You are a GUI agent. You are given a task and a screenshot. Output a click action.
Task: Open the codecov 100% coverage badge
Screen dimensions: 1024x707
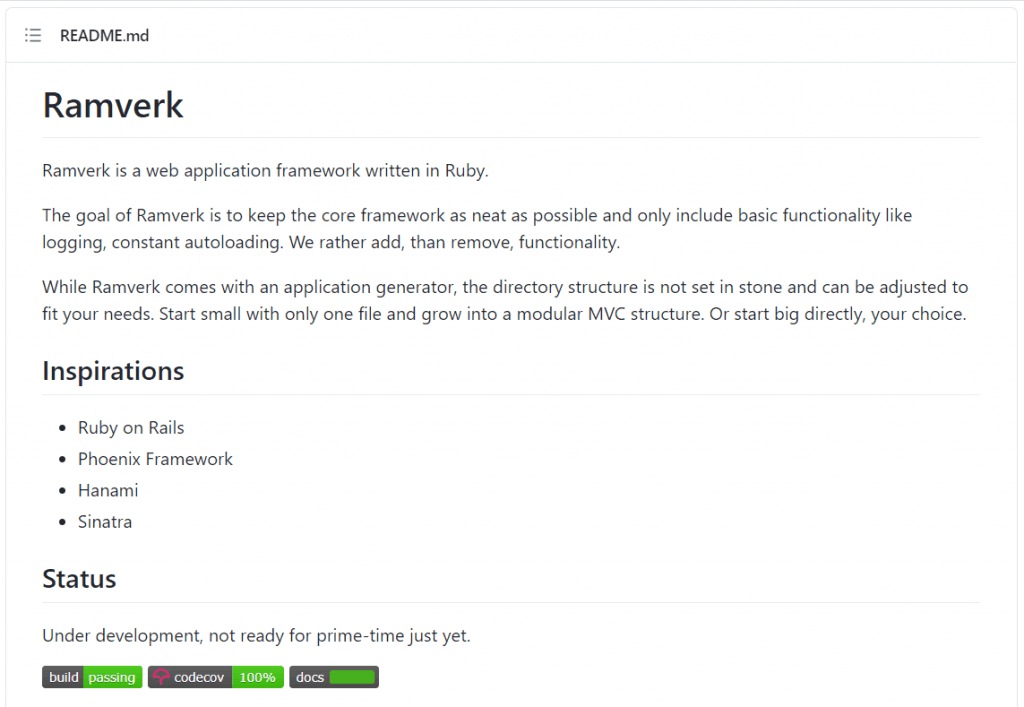(x=216, y=677)
